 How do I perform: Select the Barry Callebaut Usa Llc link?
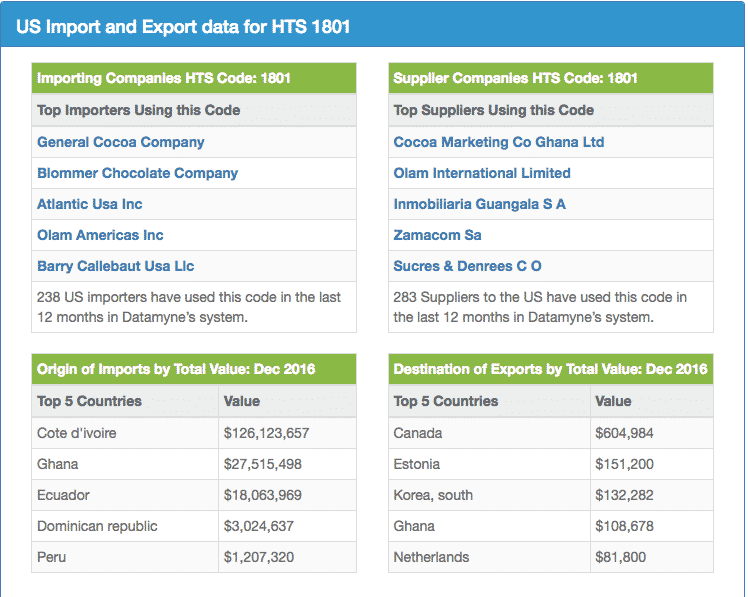tap(115, 266)
